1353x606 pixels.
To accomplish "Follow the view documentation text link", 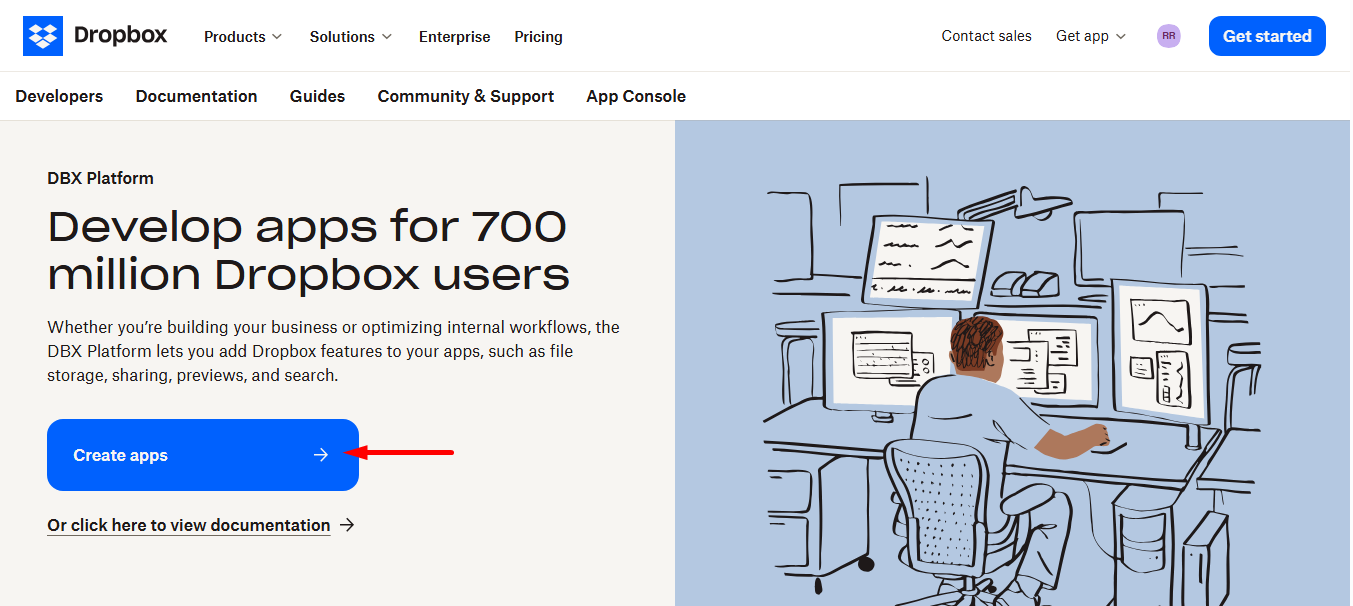I will tap(188, 525).
